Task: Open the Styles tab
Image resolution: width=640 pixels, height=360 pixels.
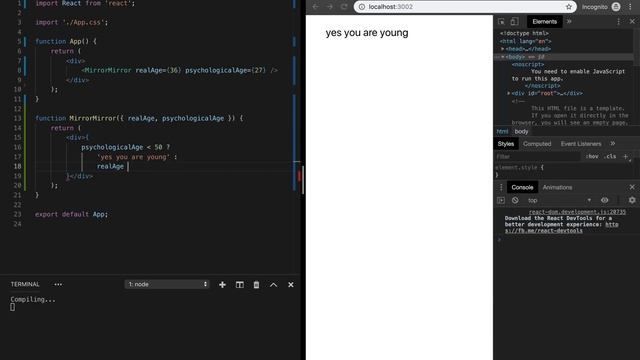Action: coord(506,144)
